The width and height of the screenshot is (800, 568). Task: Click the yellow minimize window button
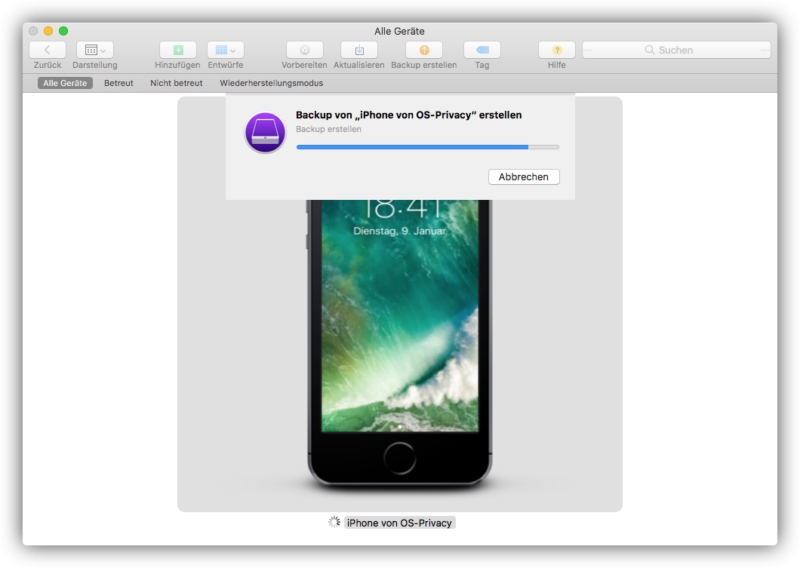pos(48,31)
